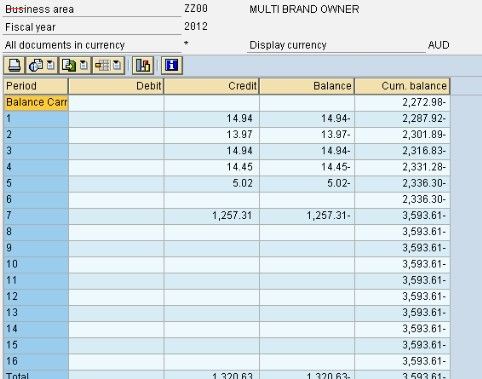Click cumulative balance 2,301.89-

[402, 135]
